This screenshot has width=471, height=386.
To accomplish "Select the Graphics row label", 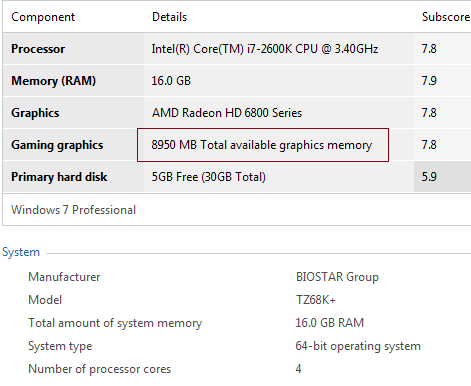I will tap(35, 113).
